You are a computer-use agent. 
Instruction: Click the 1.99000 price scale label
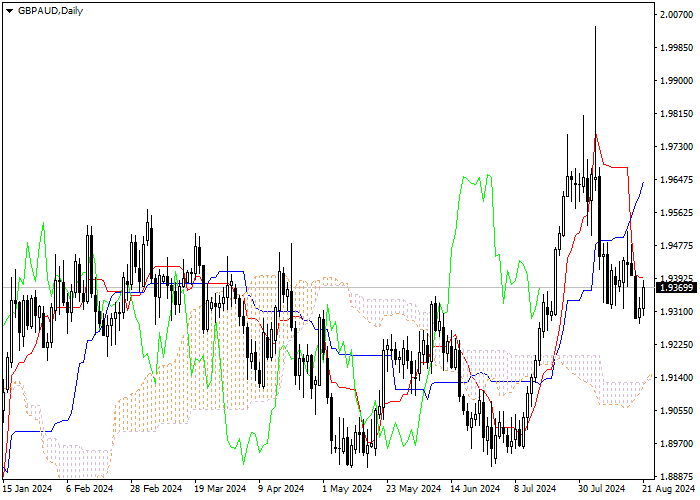(x=677, y=80)
